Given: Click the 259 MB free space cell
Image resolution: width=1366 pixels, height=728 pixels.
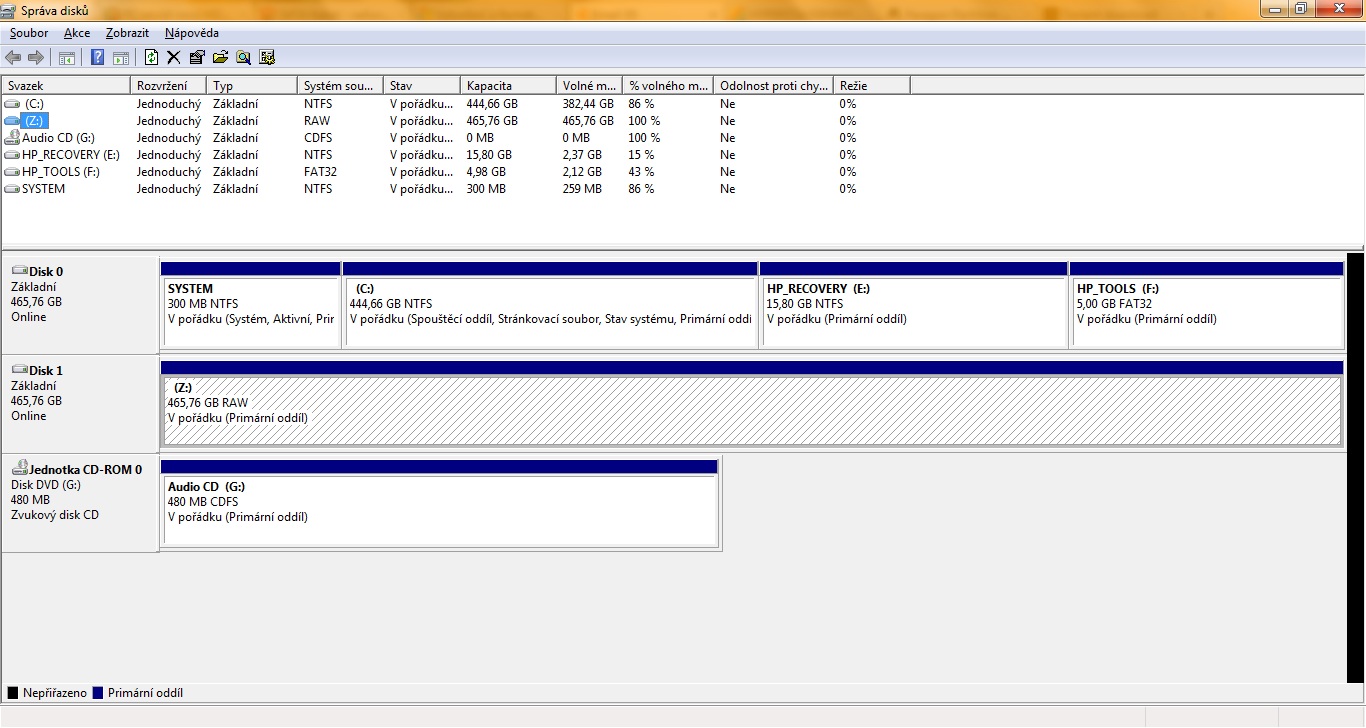Looking at the screenshot, I should point(582,189).
